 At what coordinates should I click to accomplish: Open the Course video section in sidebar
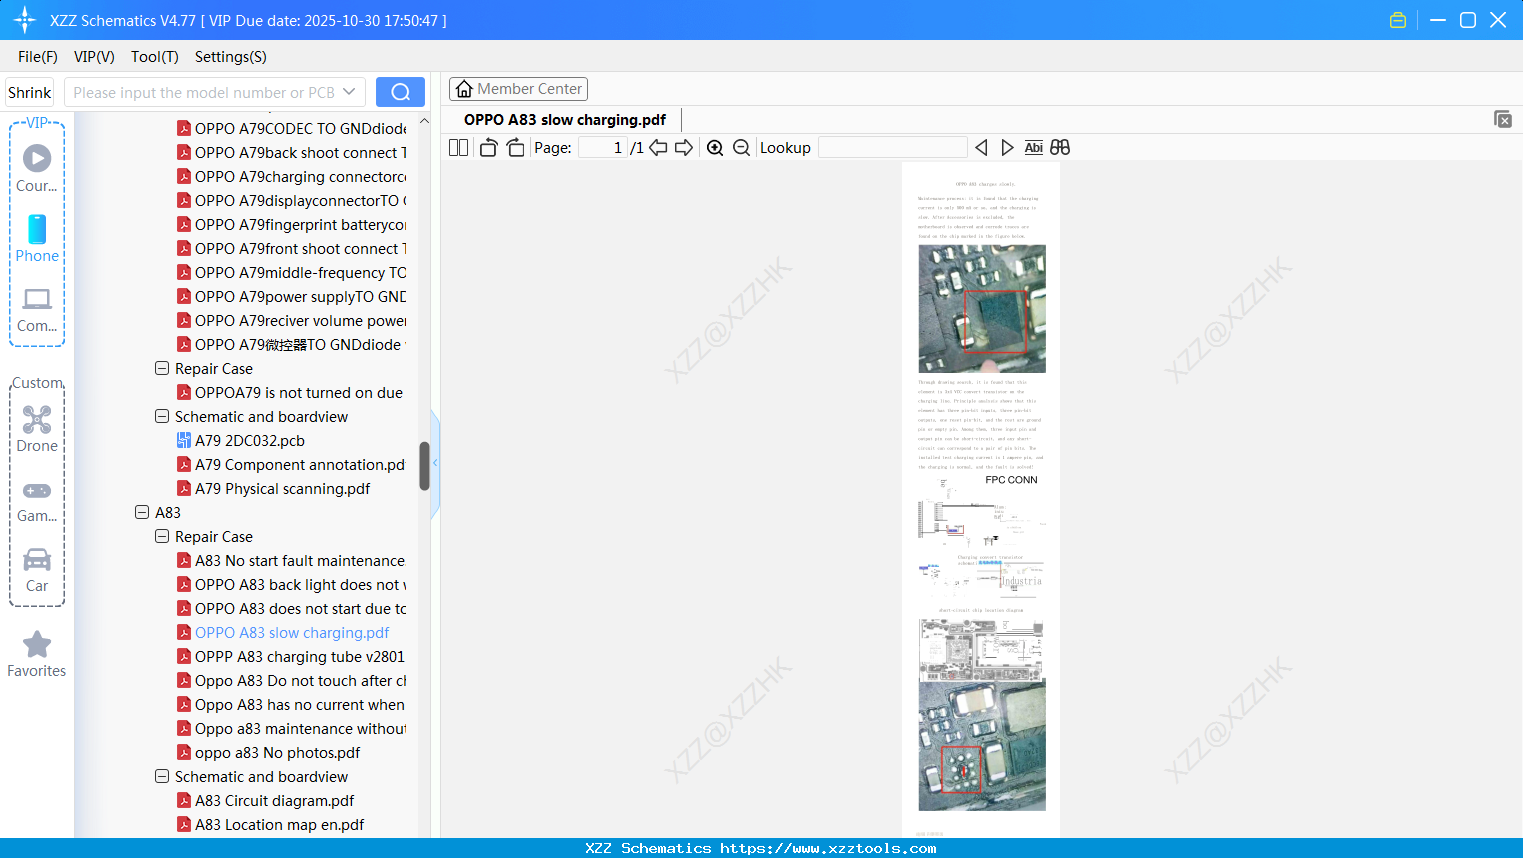coord(37,168)
